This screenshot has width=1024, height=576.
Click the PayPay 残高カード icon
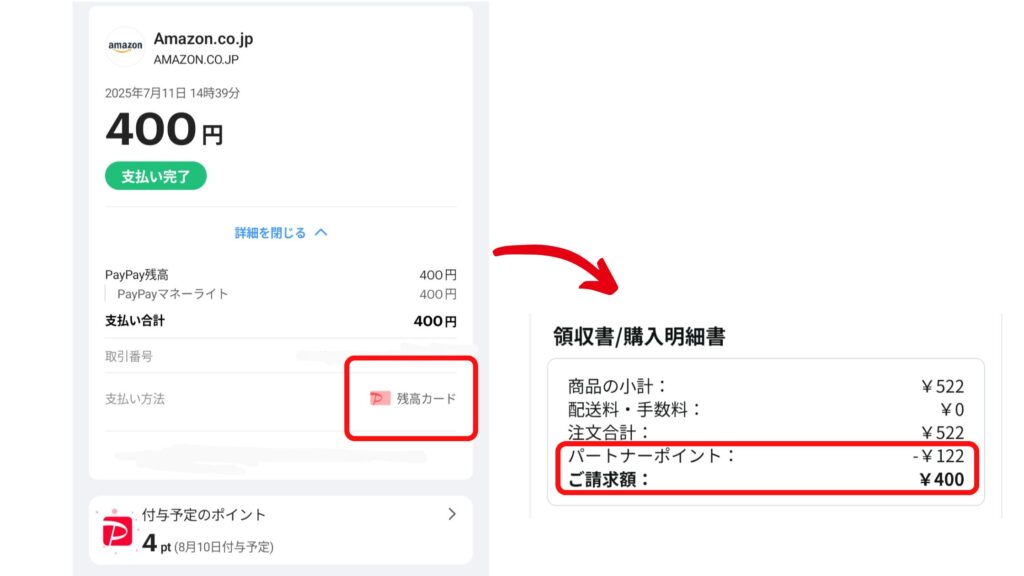379,398
